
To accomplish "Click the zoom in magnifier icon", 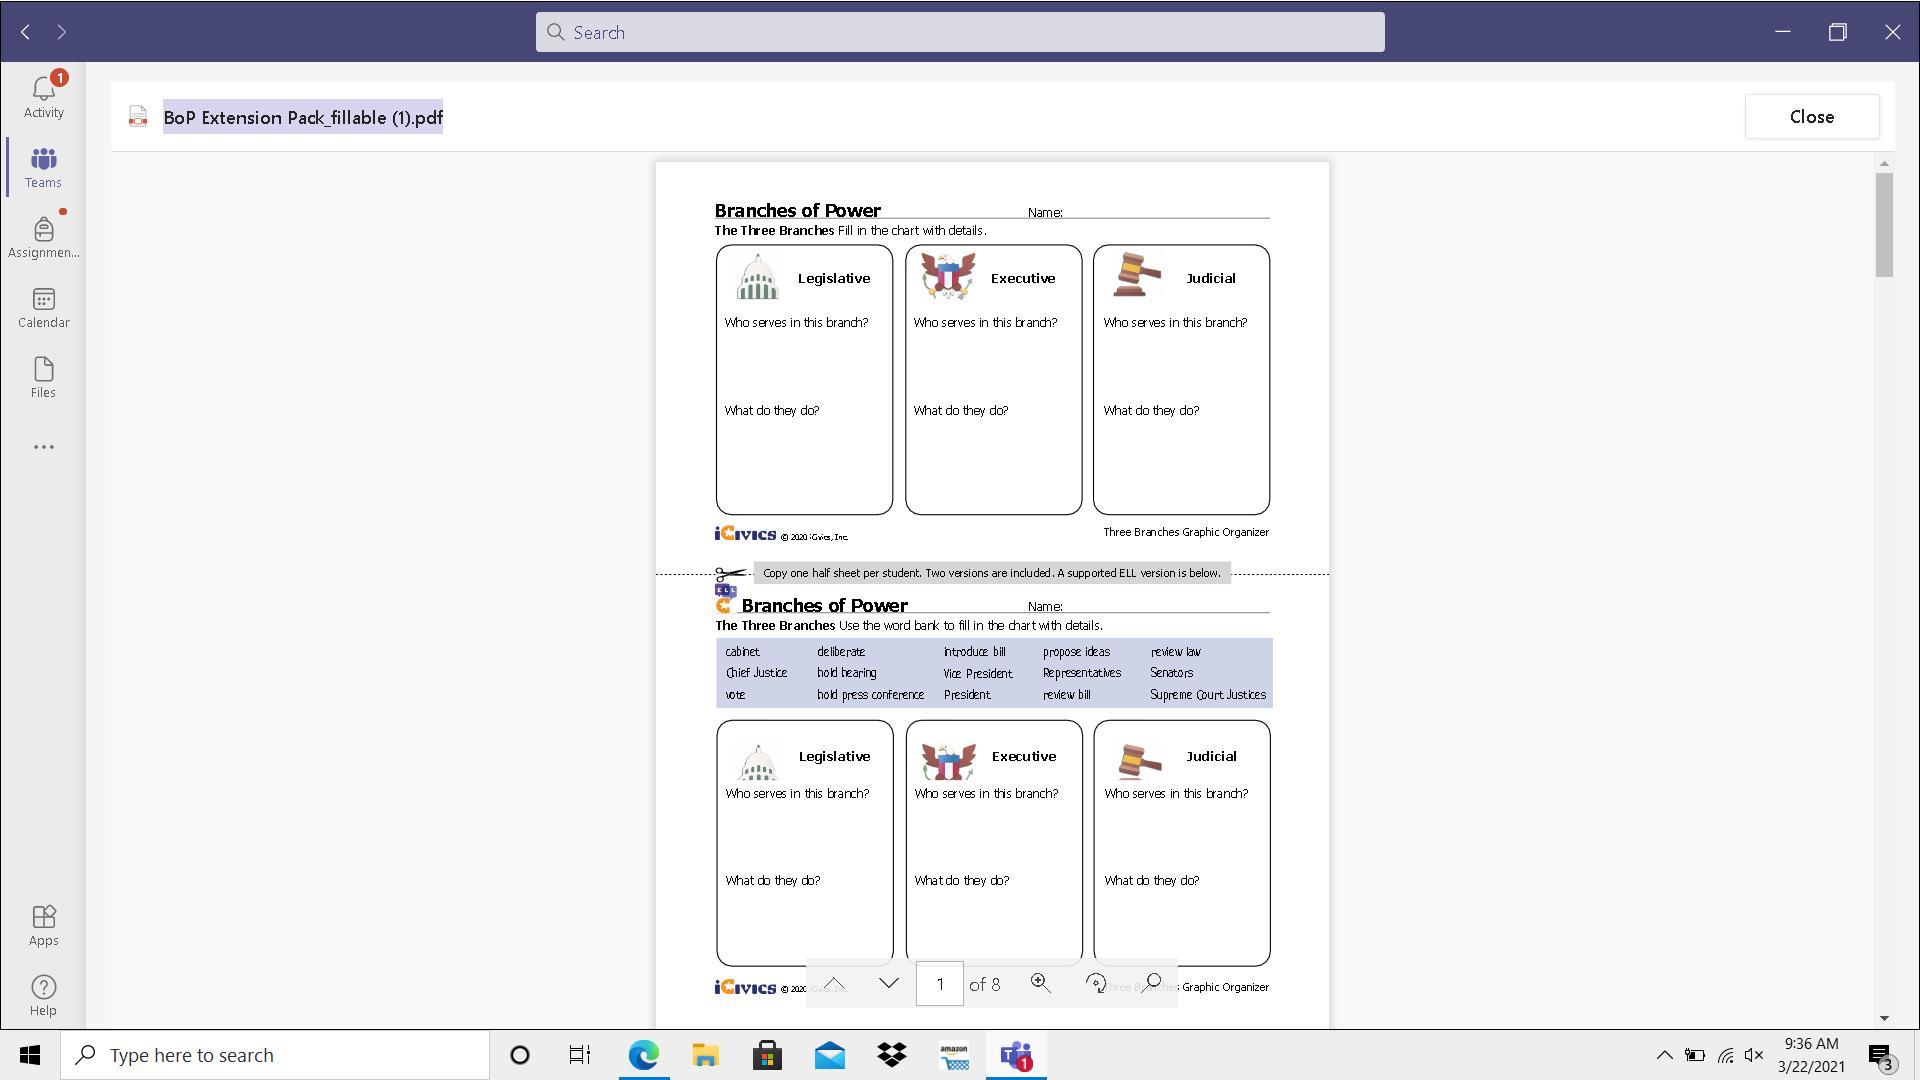I will 1040,984.
